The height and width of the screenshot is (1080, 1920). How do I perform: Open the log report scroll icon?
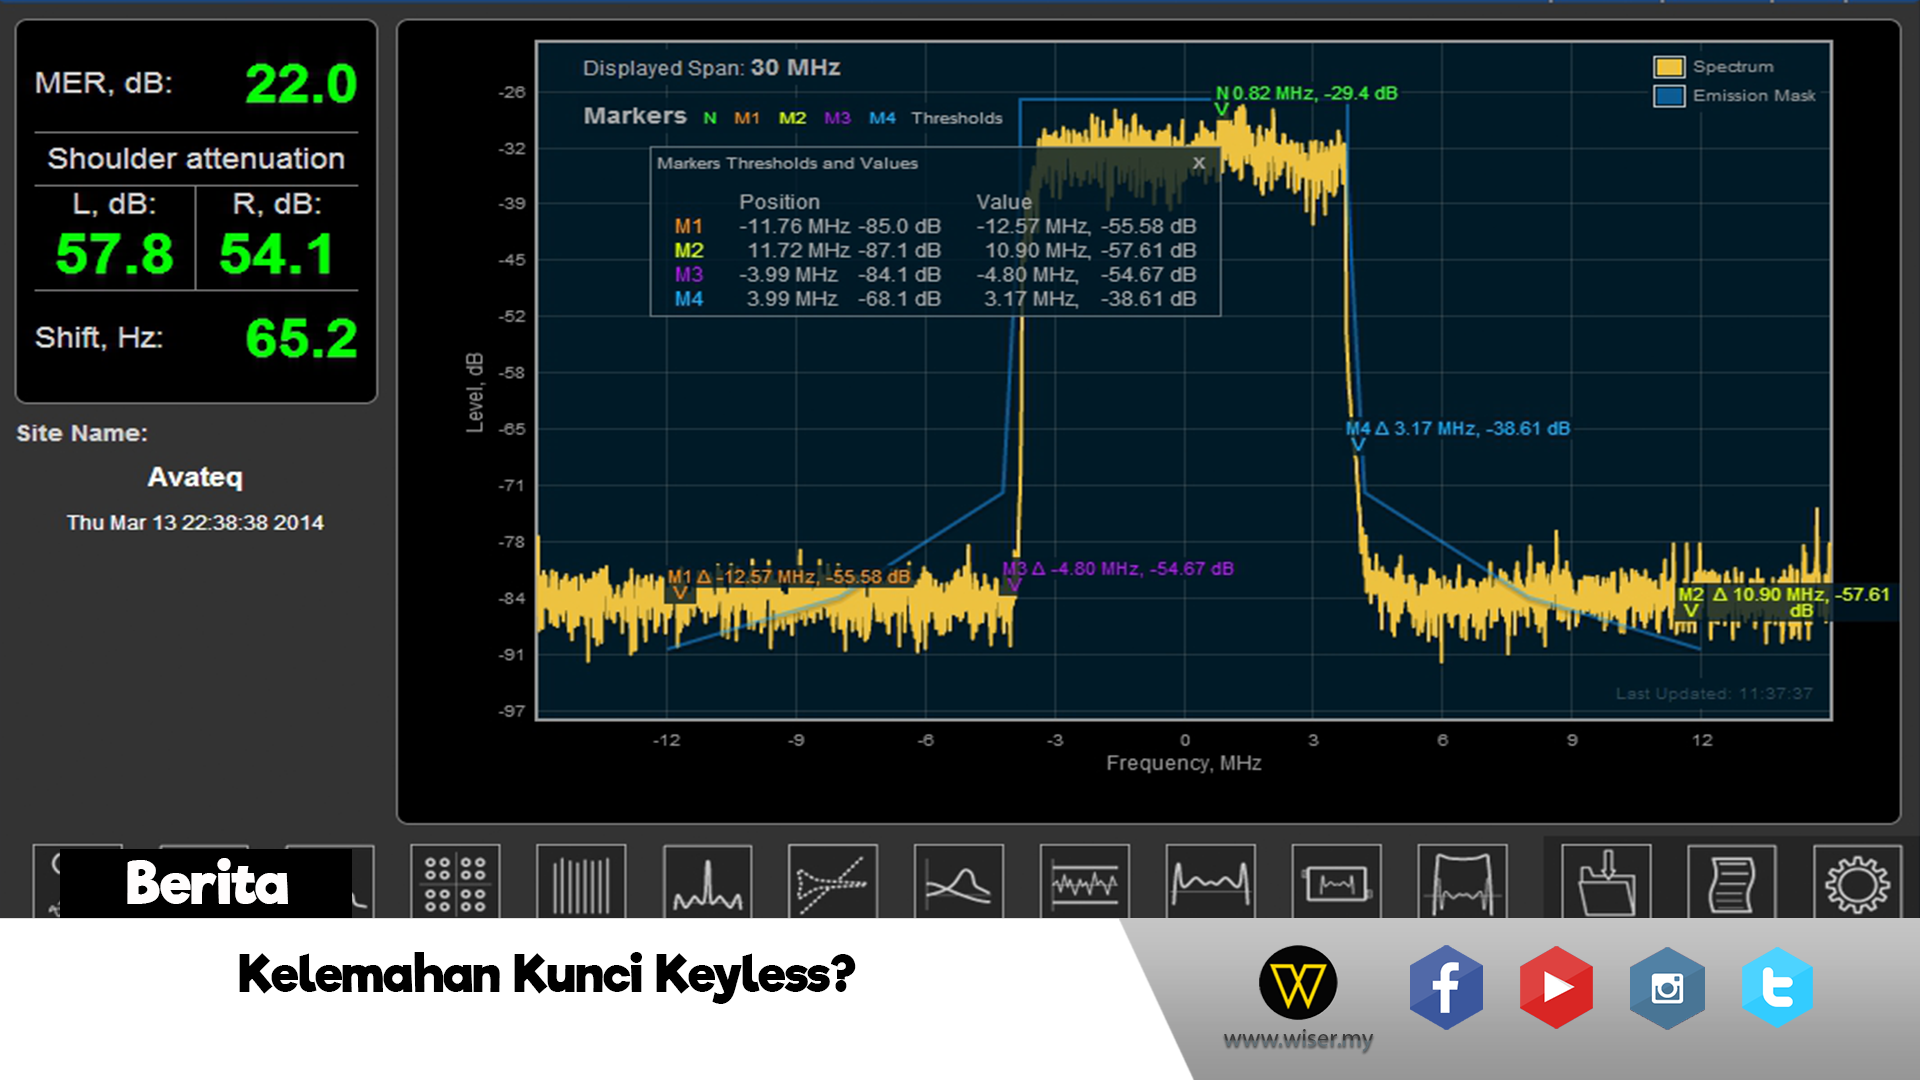click(1732, 882)
